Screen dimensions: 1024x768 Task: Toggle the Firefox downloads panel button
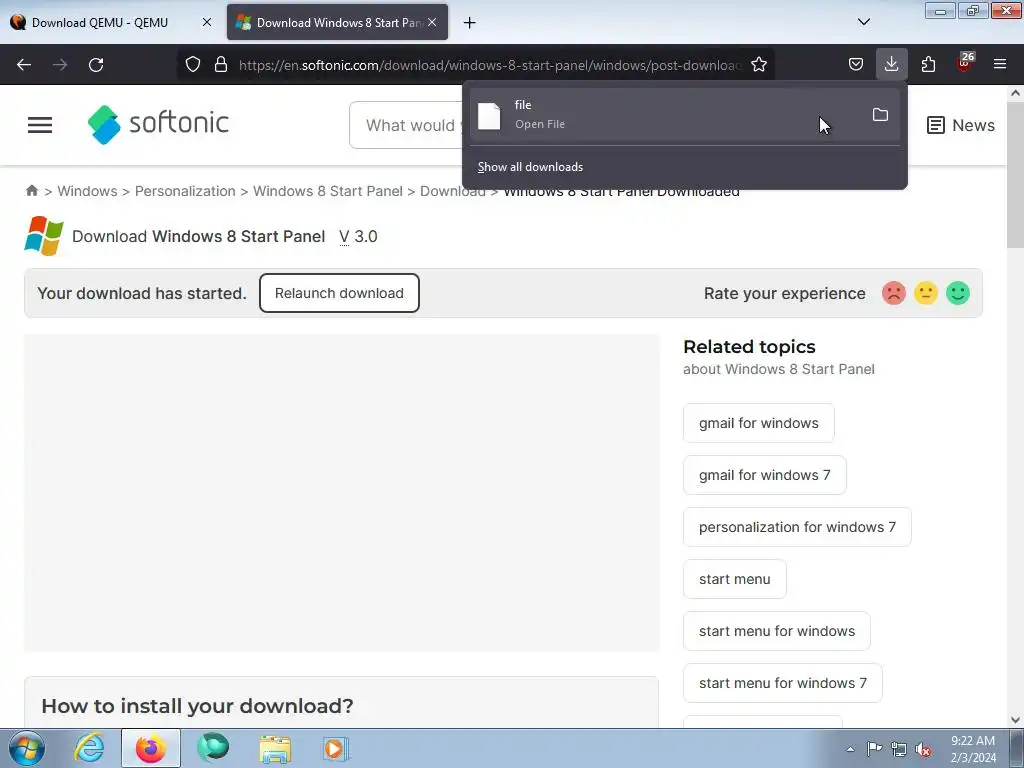(x=891, y=65)
